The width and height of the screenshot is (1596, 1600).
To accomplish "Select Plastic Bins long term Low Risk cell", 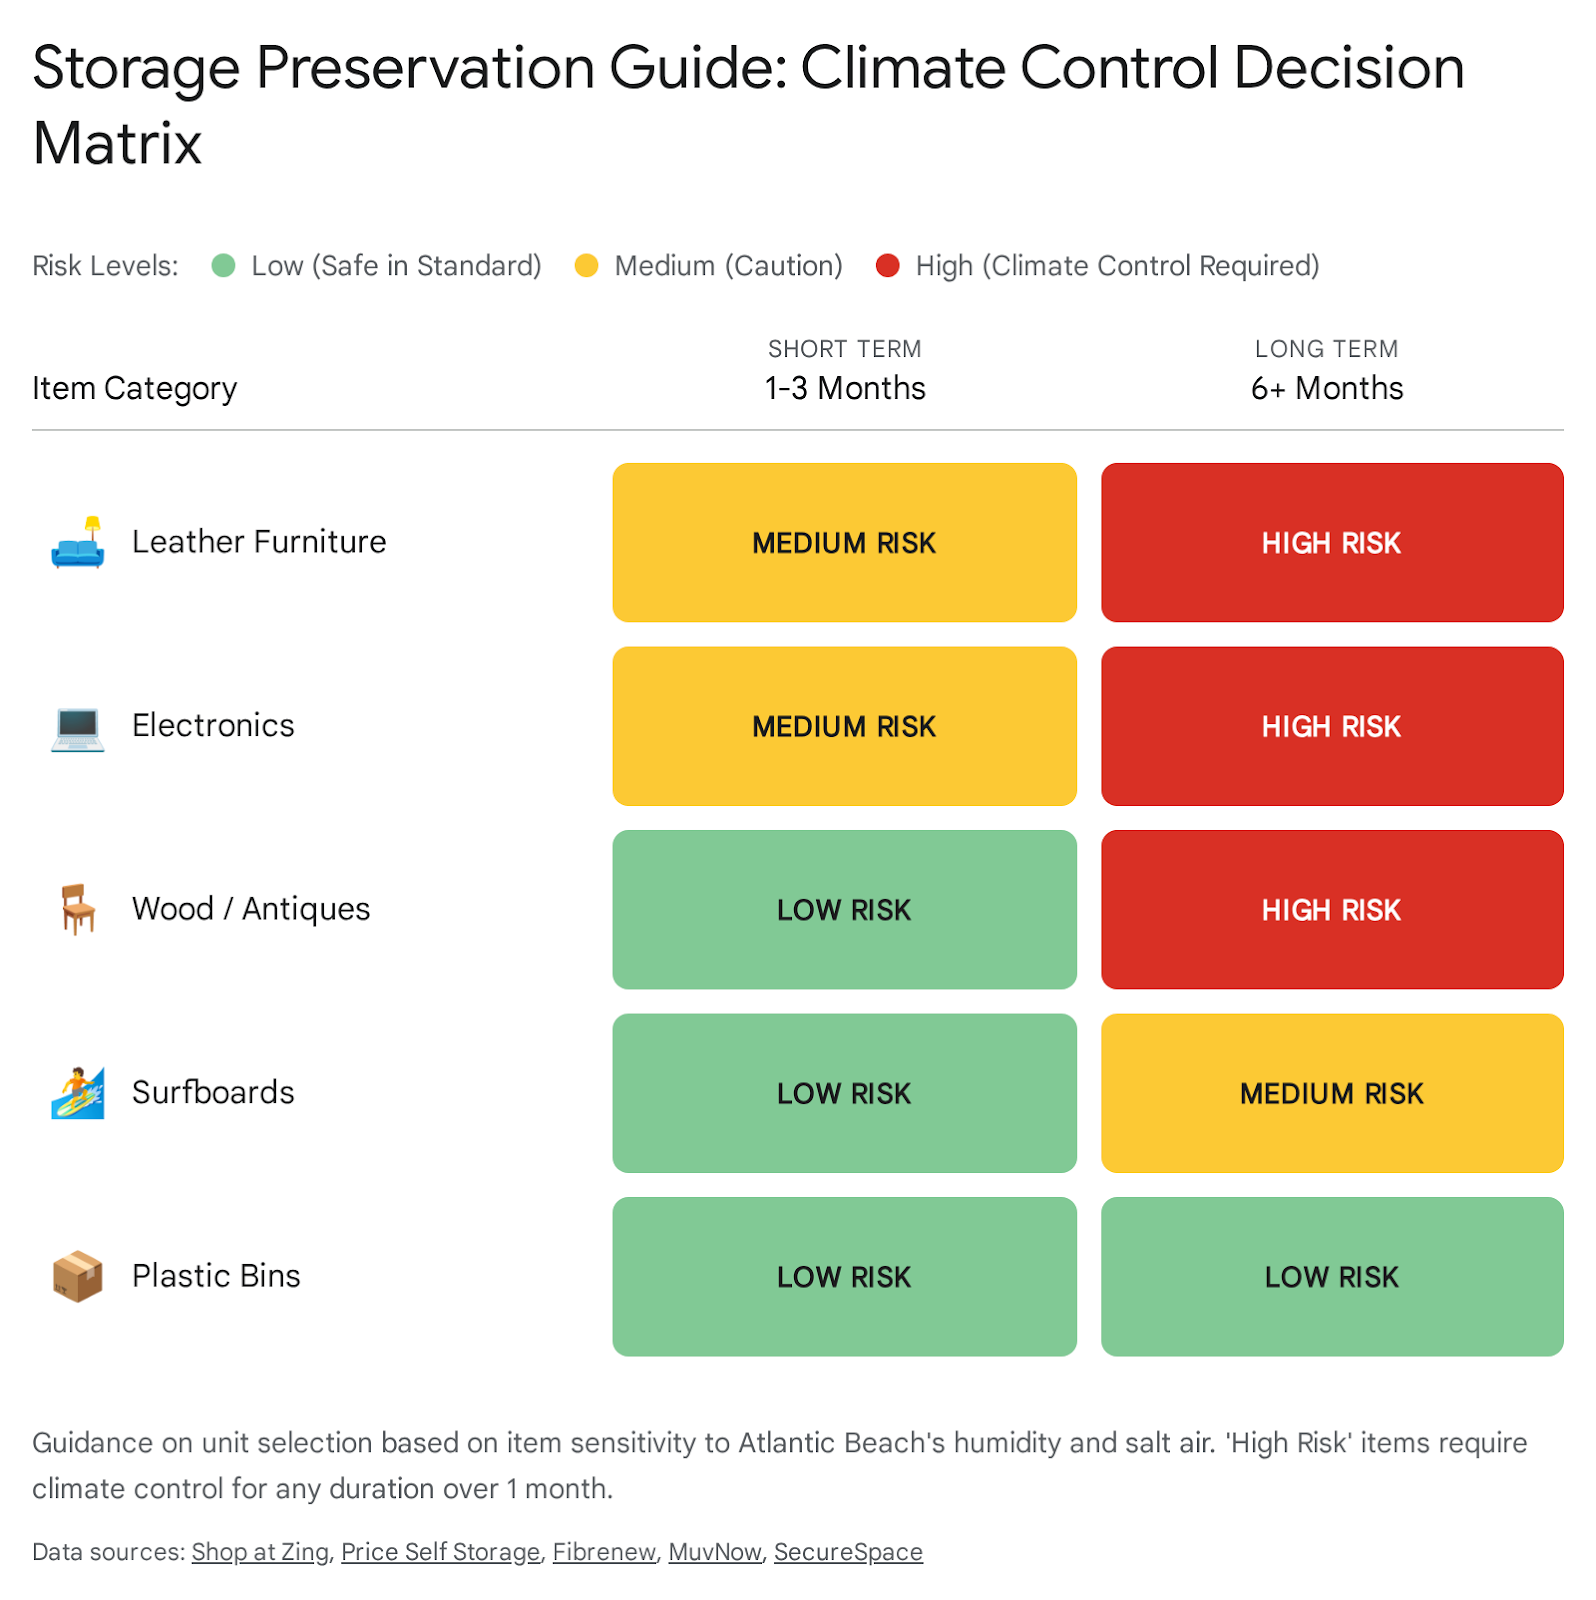I will click(1332, 1277).
